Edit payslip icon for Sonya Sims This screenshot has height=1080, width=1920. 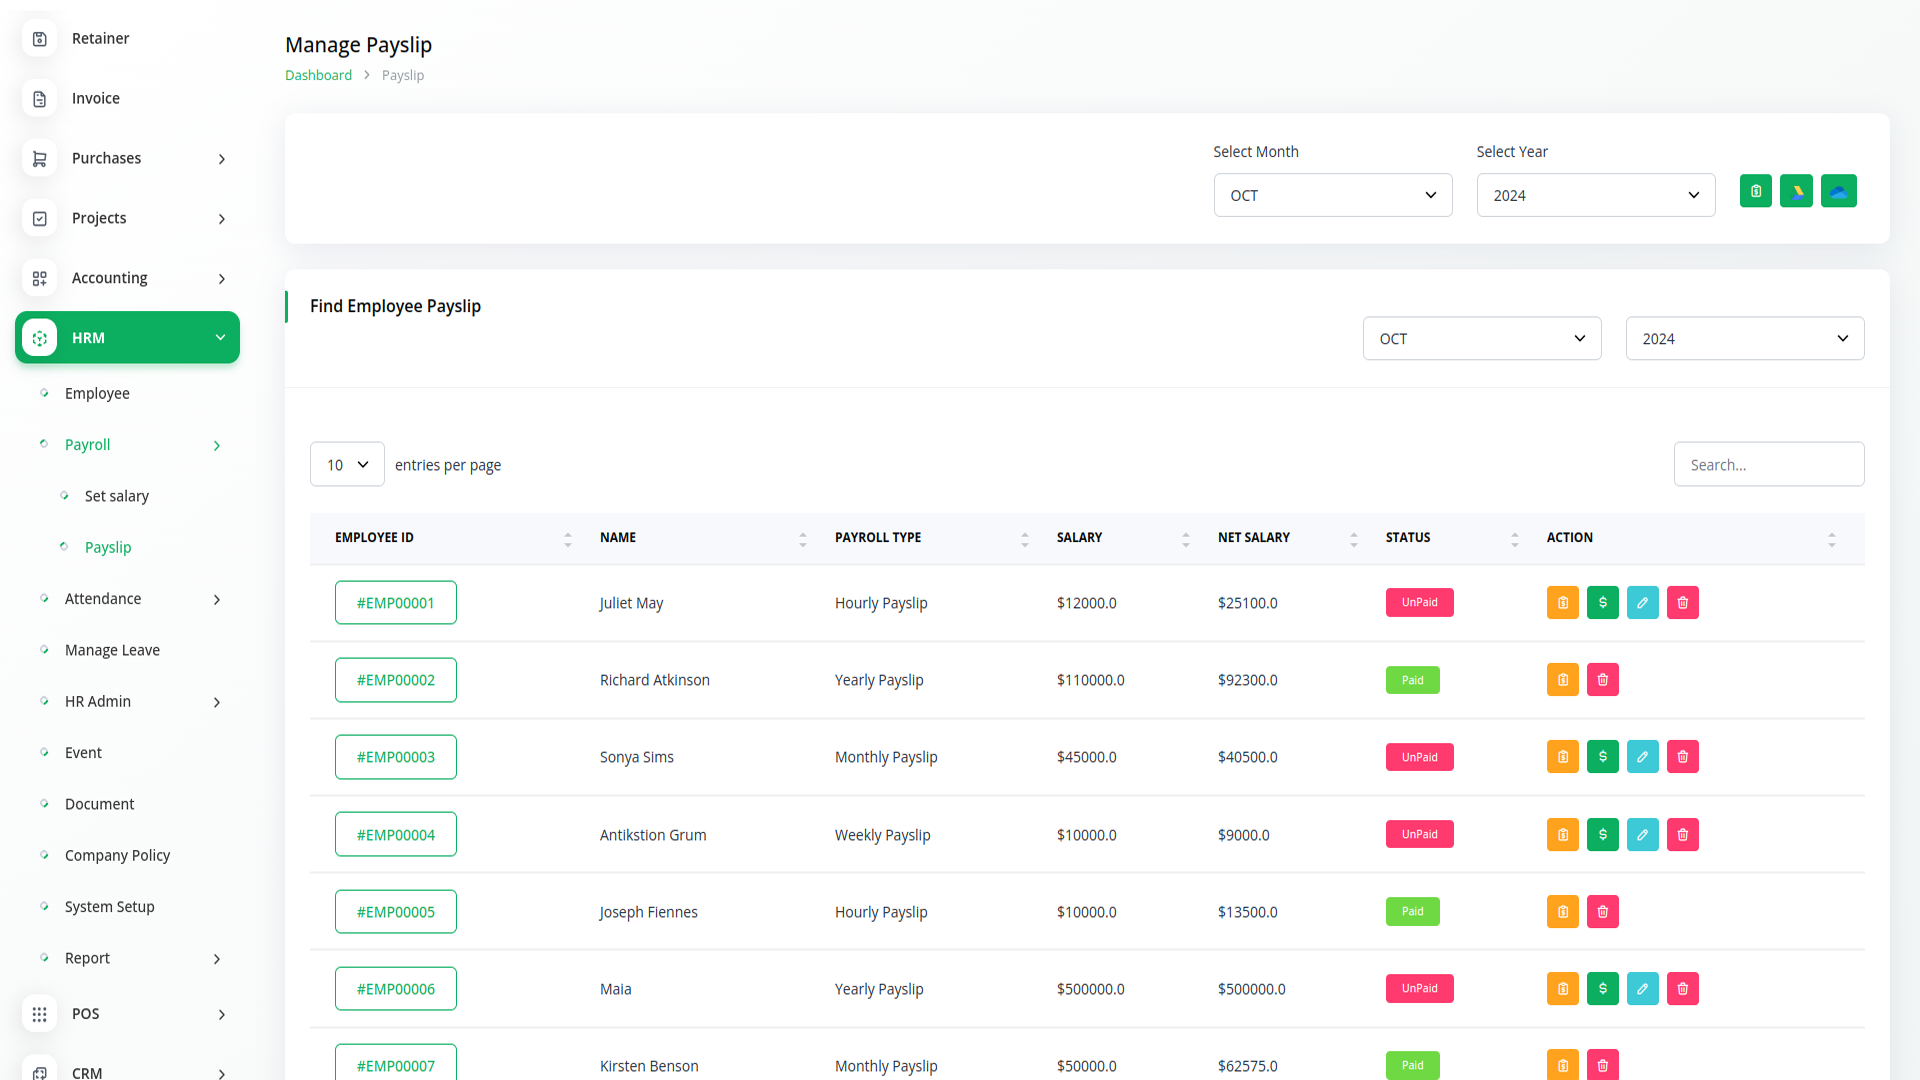click(1643, 757)
